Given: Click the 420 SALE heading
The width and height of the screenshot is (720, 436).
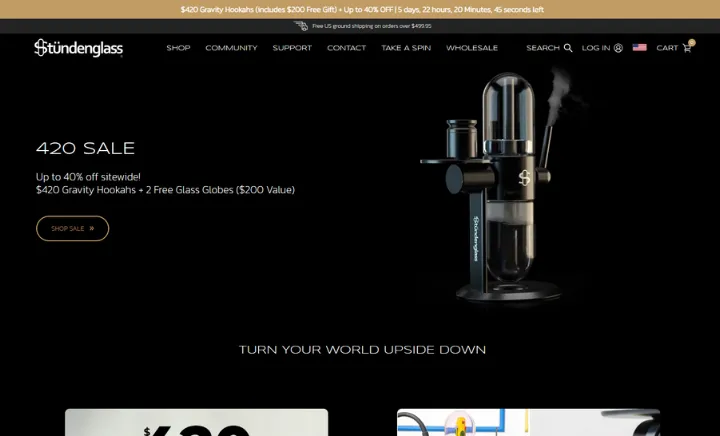Looking at the screenshot, I should point(85,148).
